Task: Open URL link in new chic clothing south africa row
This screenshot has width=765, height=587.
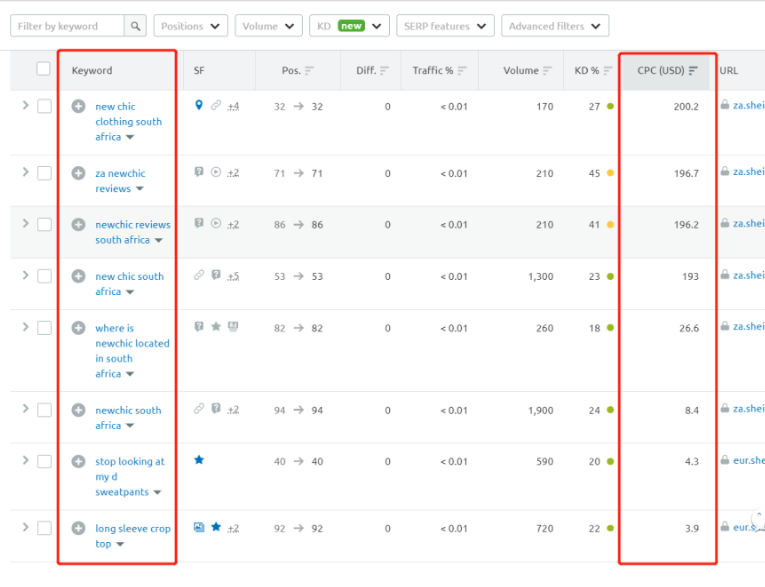Action: click(x=748, y=105)
